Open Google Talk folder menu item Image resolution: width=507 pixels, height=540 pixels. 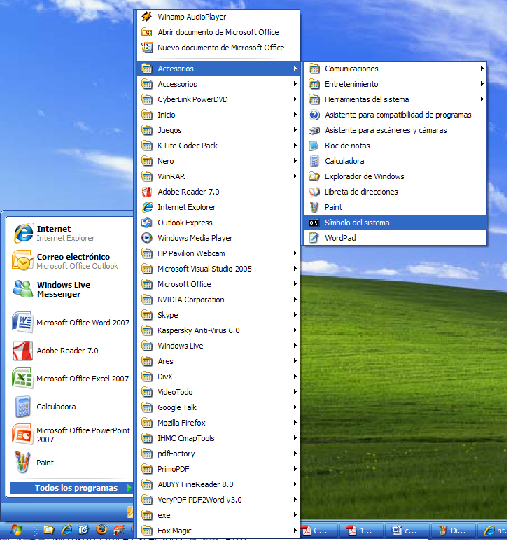pos(218,407)
